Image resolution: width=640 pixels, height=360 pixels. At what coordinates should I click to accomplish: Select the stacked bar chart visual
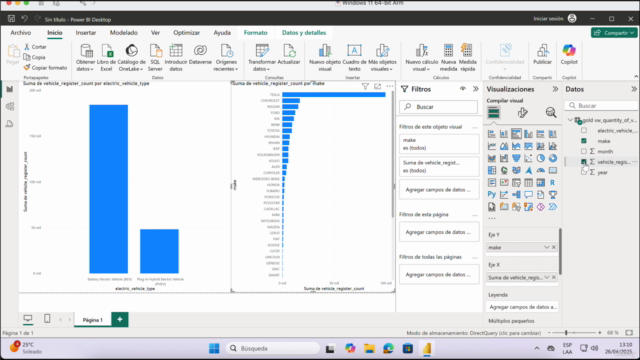click(492, 134)
